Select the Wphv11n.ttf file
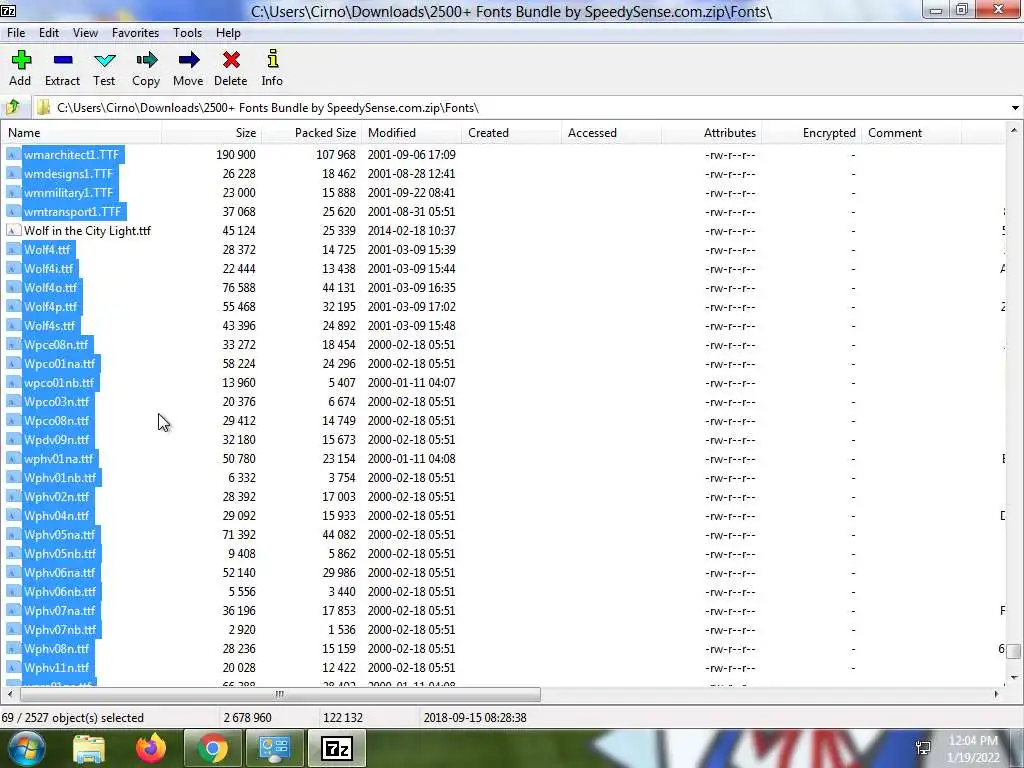 point(56,667)
